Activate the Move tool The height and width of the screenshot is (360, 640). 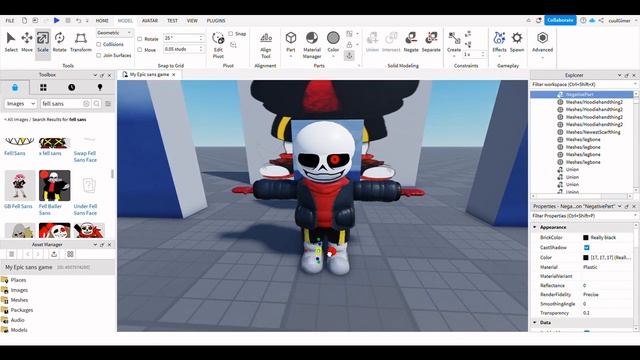27,42
